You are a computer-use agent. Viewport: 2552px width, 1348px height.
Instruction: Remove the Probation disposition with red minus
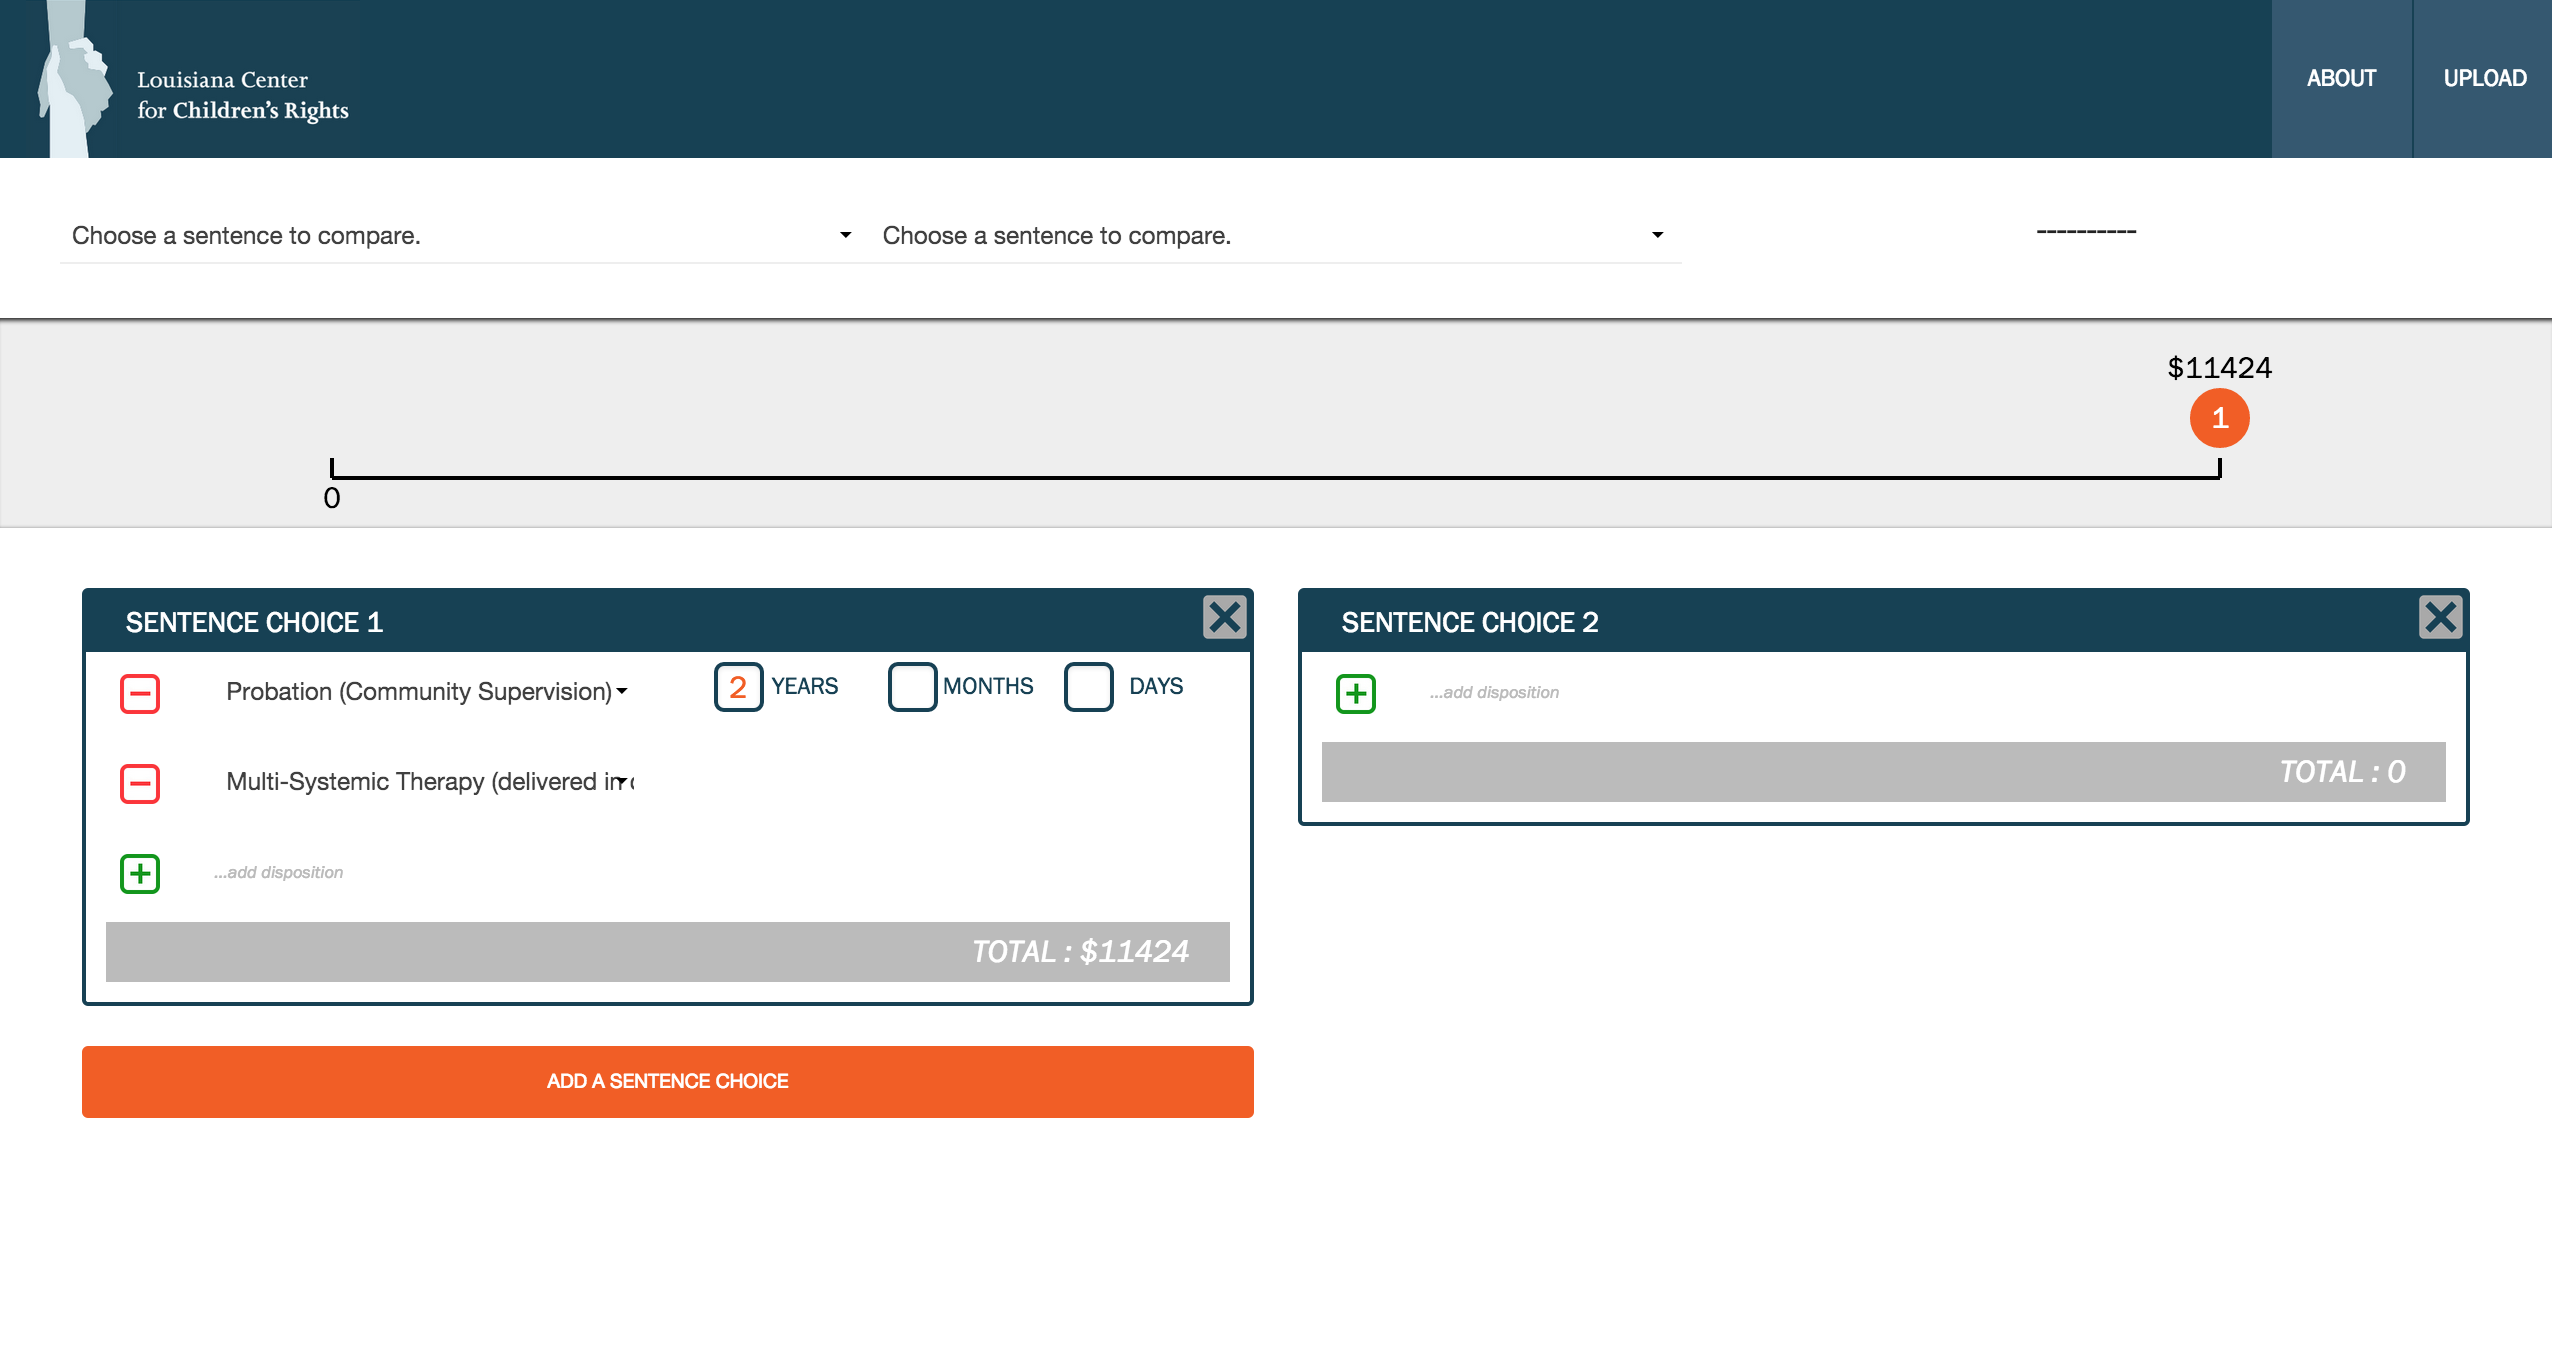(x=140, y=693)
